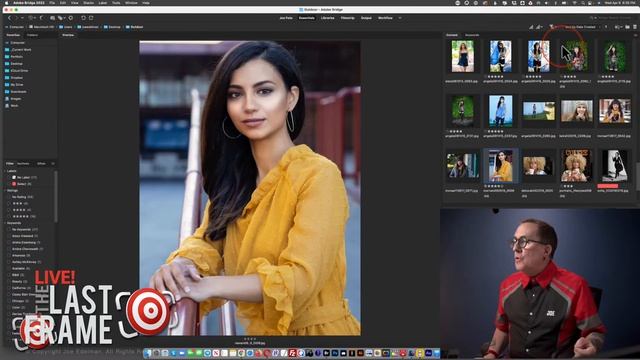640x360 pixels.
Task: Click the large preview image of woman in yellow
Action: [x=250, y=188]
